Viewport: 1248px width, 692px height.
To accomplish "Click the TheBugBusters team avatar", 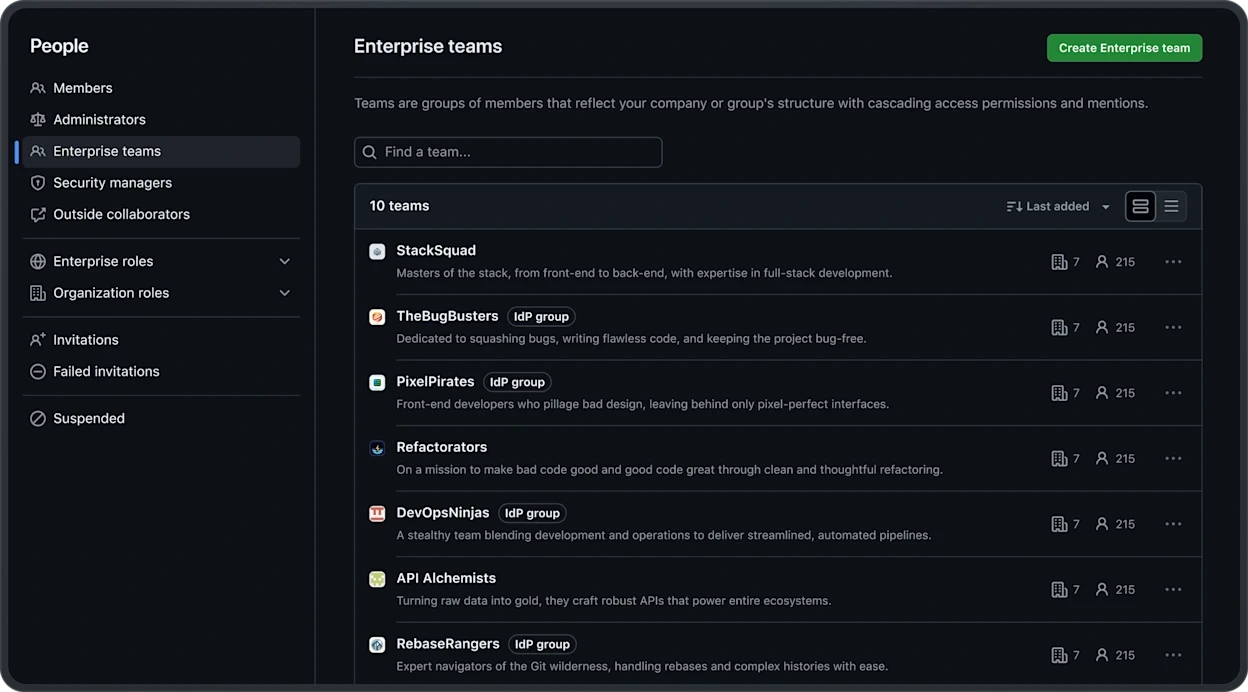I will point(377,317).
